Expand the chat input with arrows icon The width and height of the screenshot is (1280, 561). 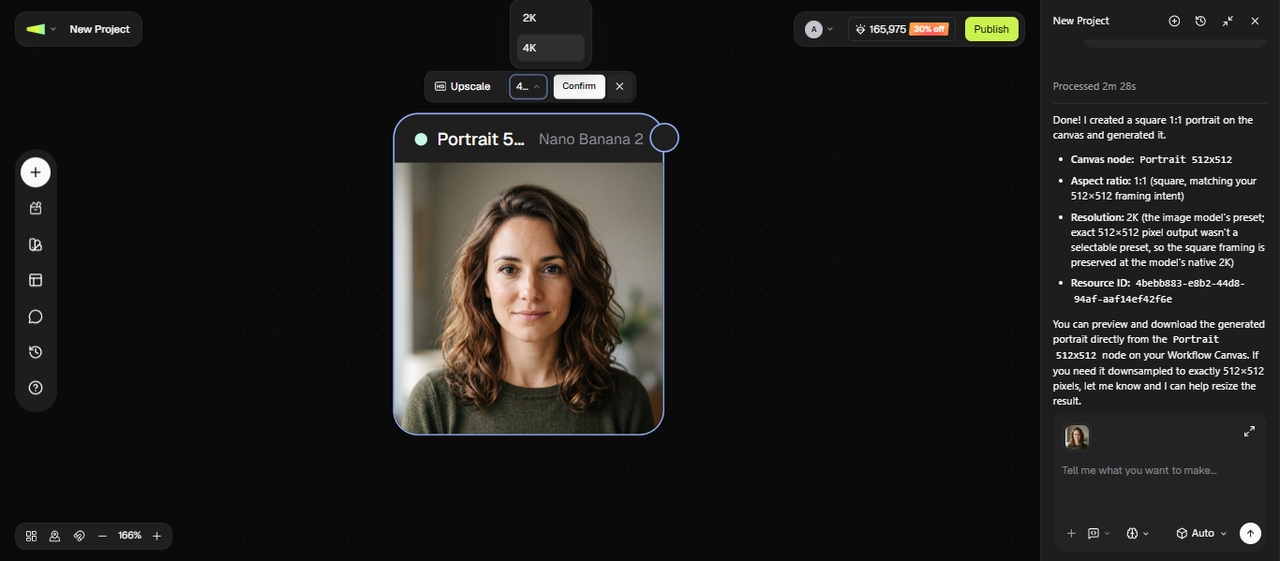click(1249, 431)
